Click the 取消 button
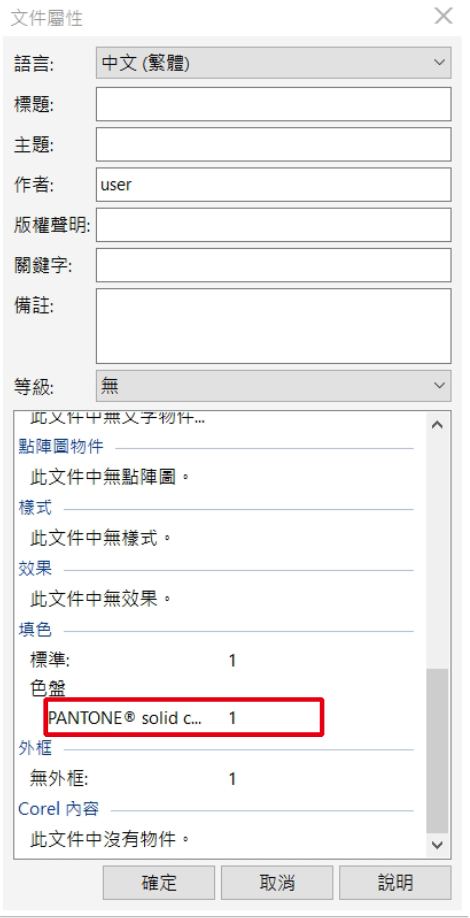 pos(277,882)
